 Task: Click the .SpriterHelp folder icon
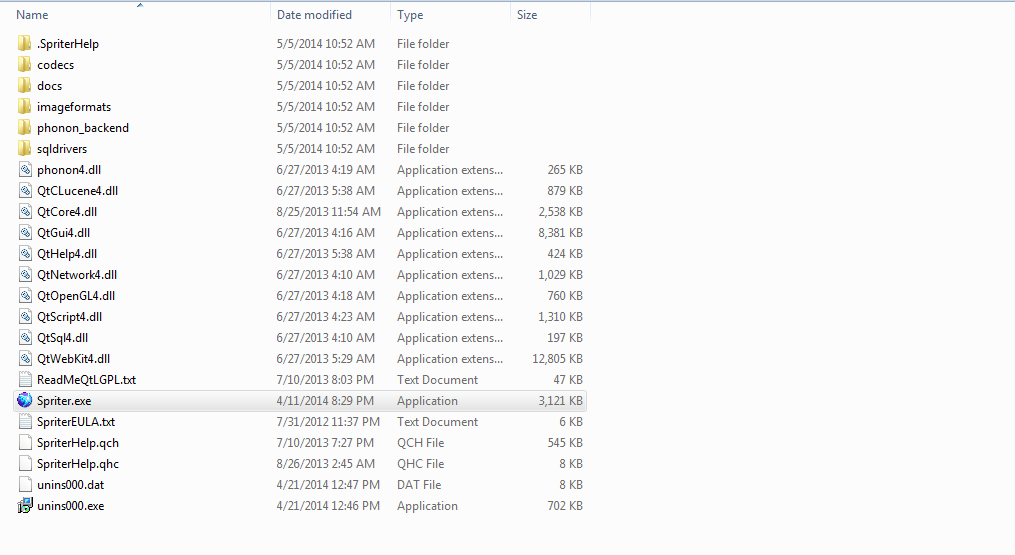25,43
